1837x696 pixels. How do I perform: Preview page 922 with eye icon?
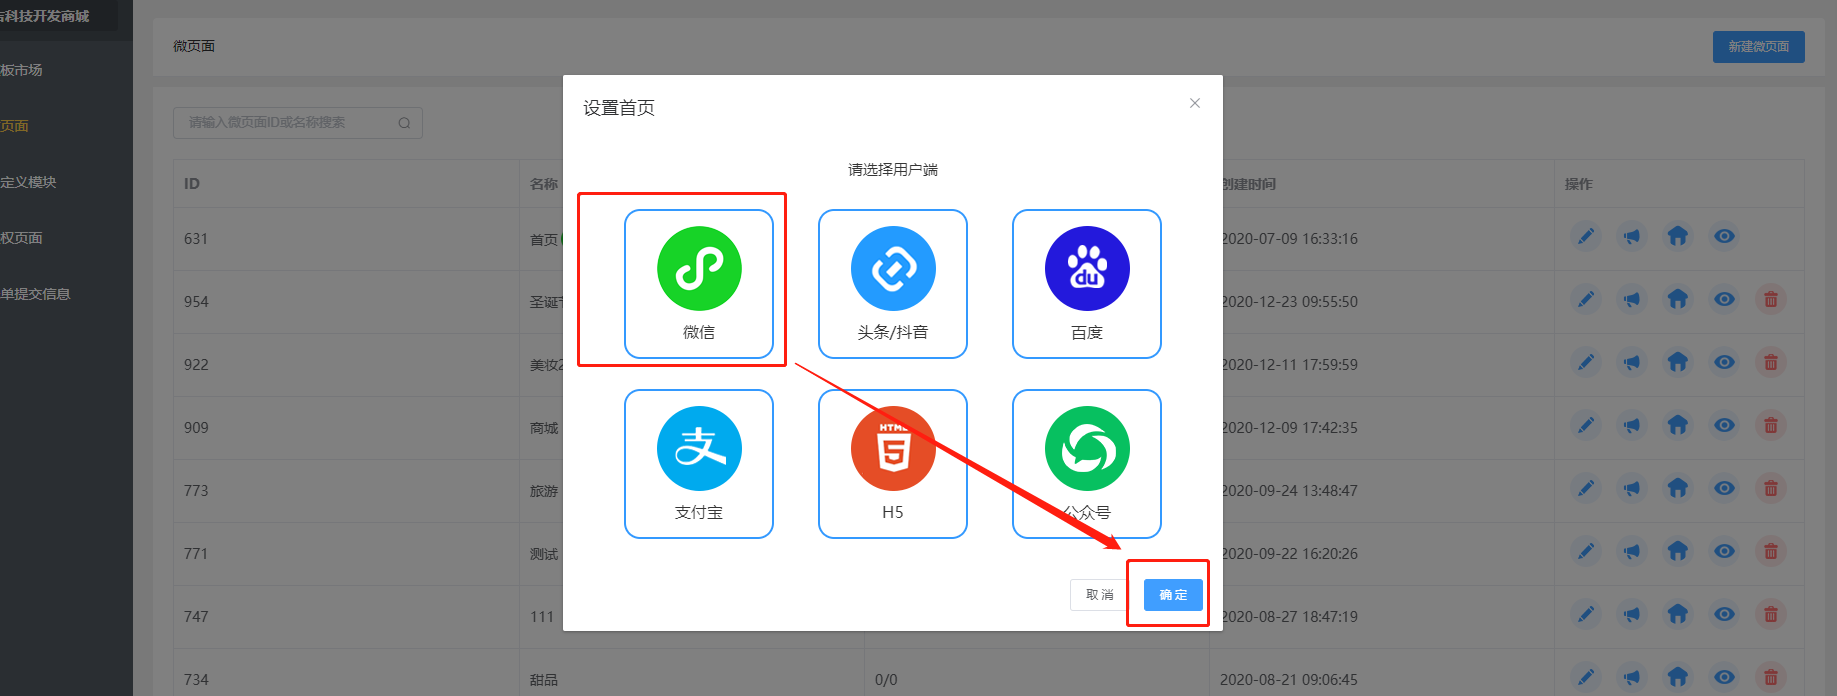tap(1724, 363)
